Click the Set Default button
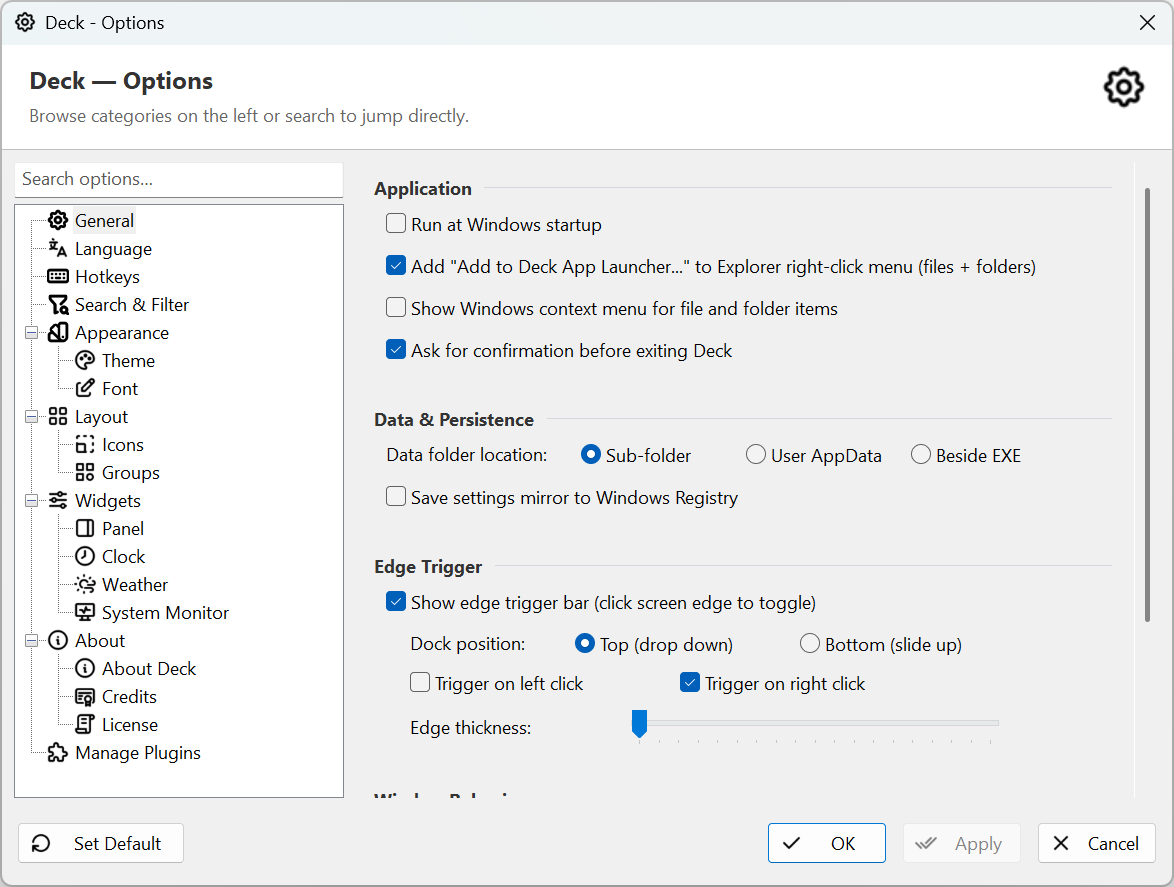The height and width of the screenshot is (887, 1174). pos(101,844)
